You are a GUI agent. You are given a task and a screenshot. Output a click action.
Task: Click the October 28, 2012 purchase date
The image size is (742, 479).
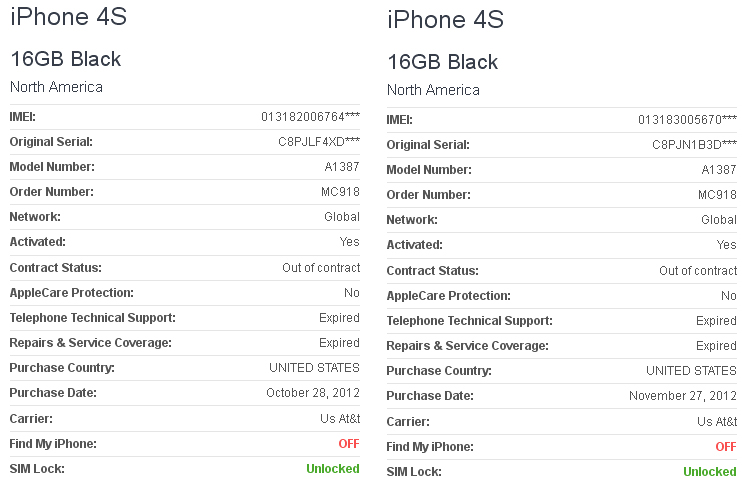click(x=313, y=393)
